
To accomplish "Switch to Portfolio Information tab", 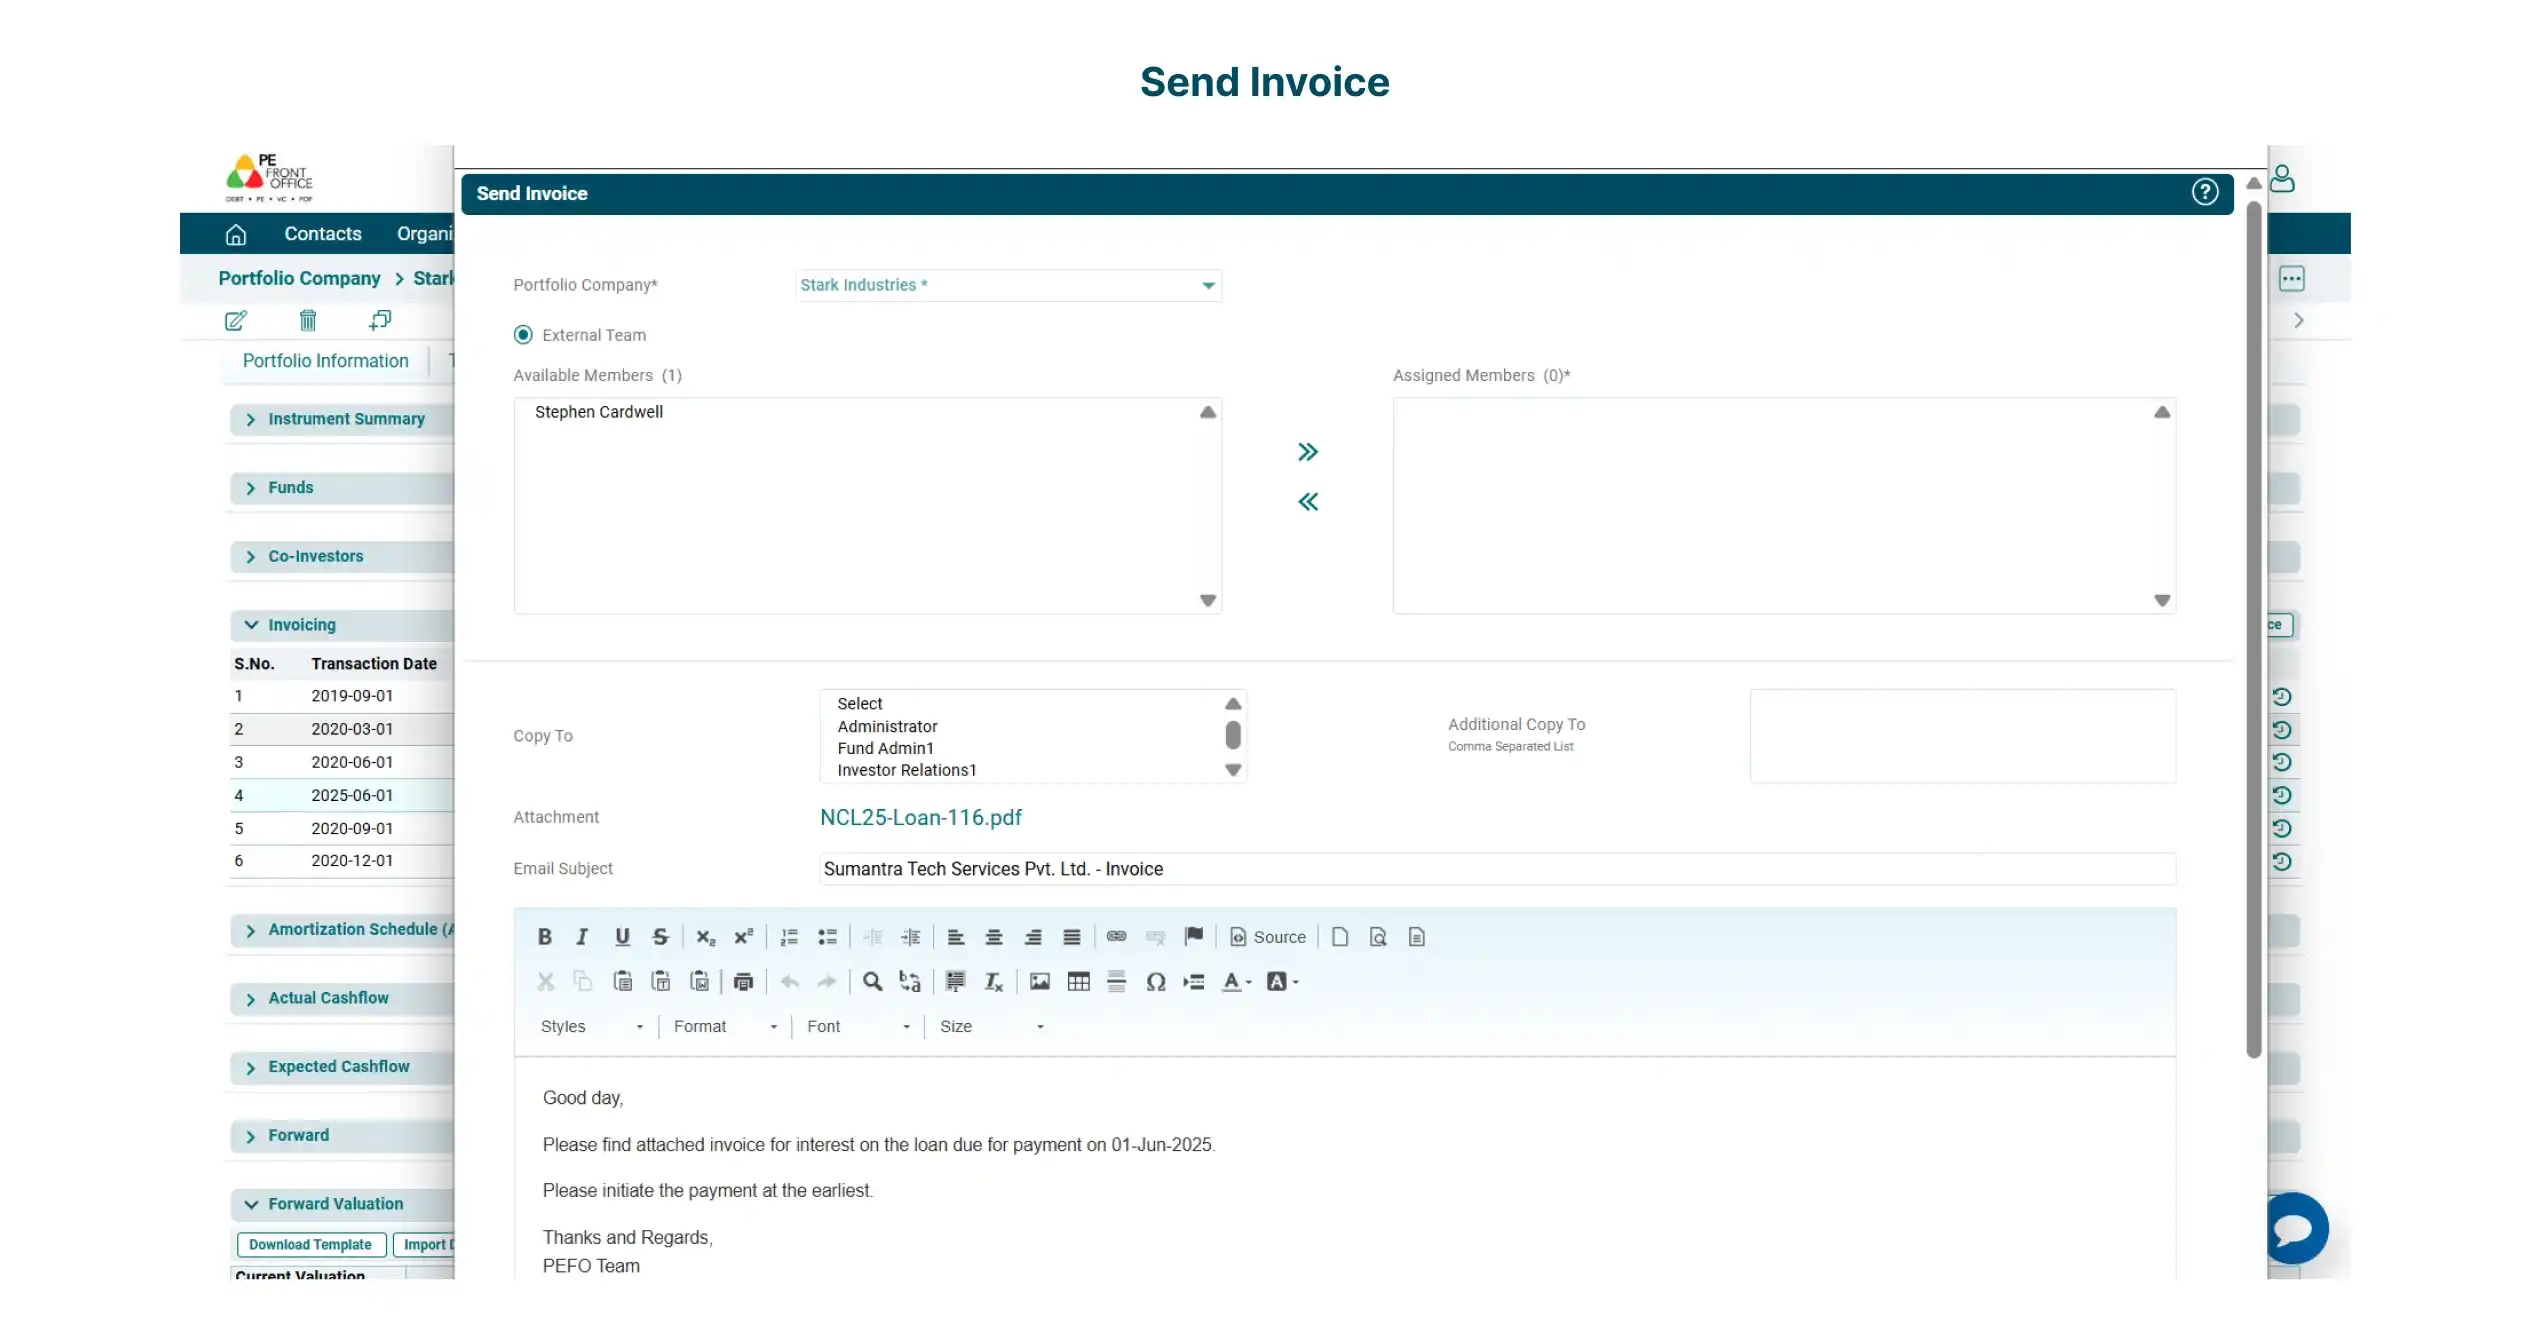I will [x=326, y=361].
